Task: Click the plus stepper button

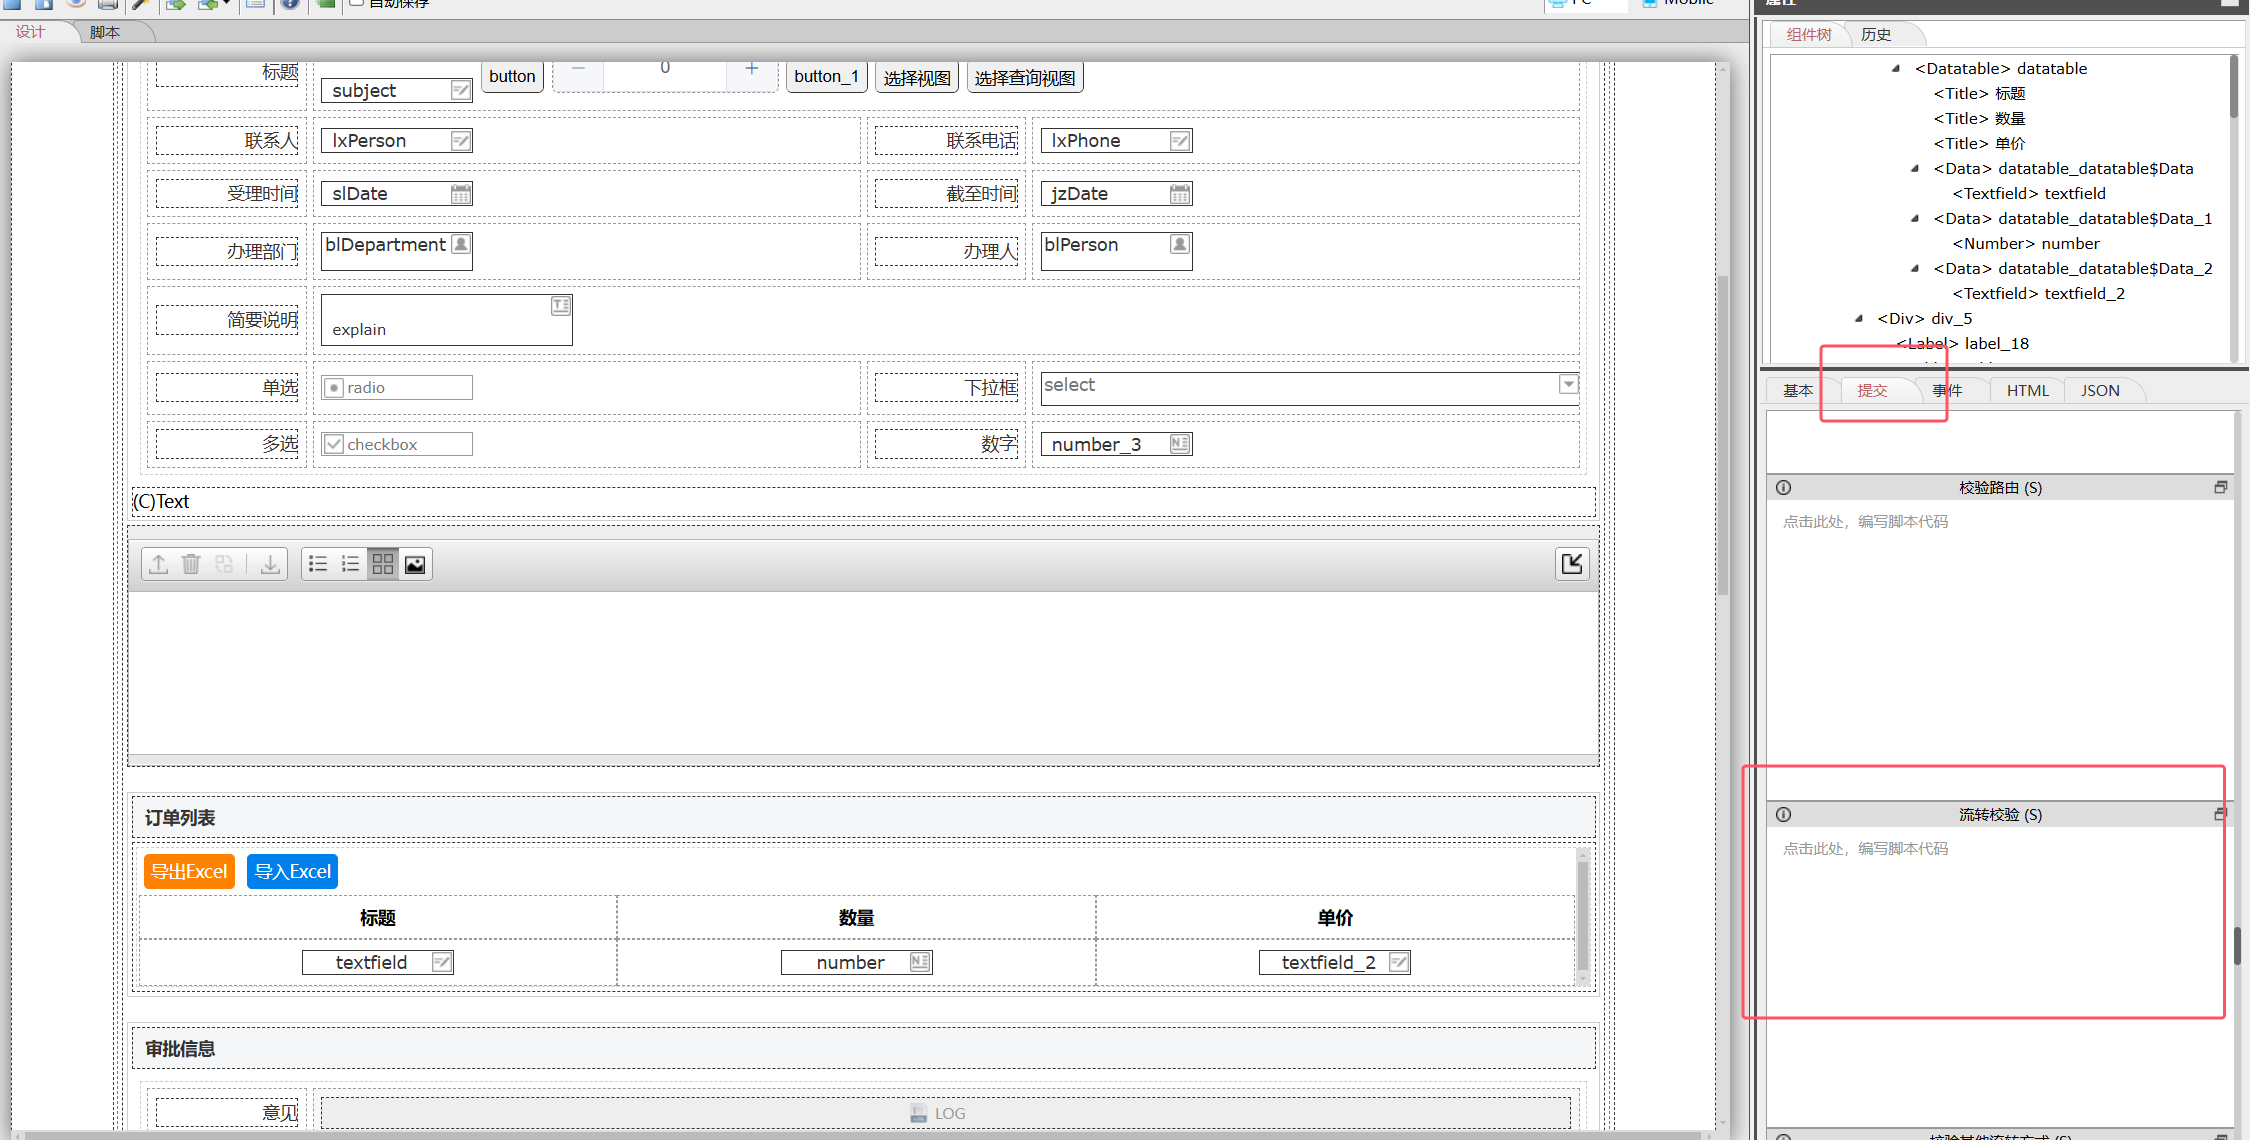Action: point(751,70)
